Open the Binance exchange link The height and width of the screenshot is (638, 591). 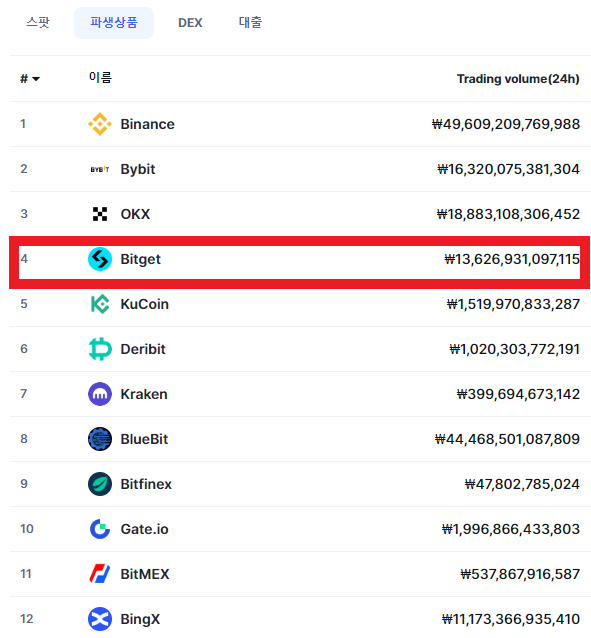pos(147,124)
